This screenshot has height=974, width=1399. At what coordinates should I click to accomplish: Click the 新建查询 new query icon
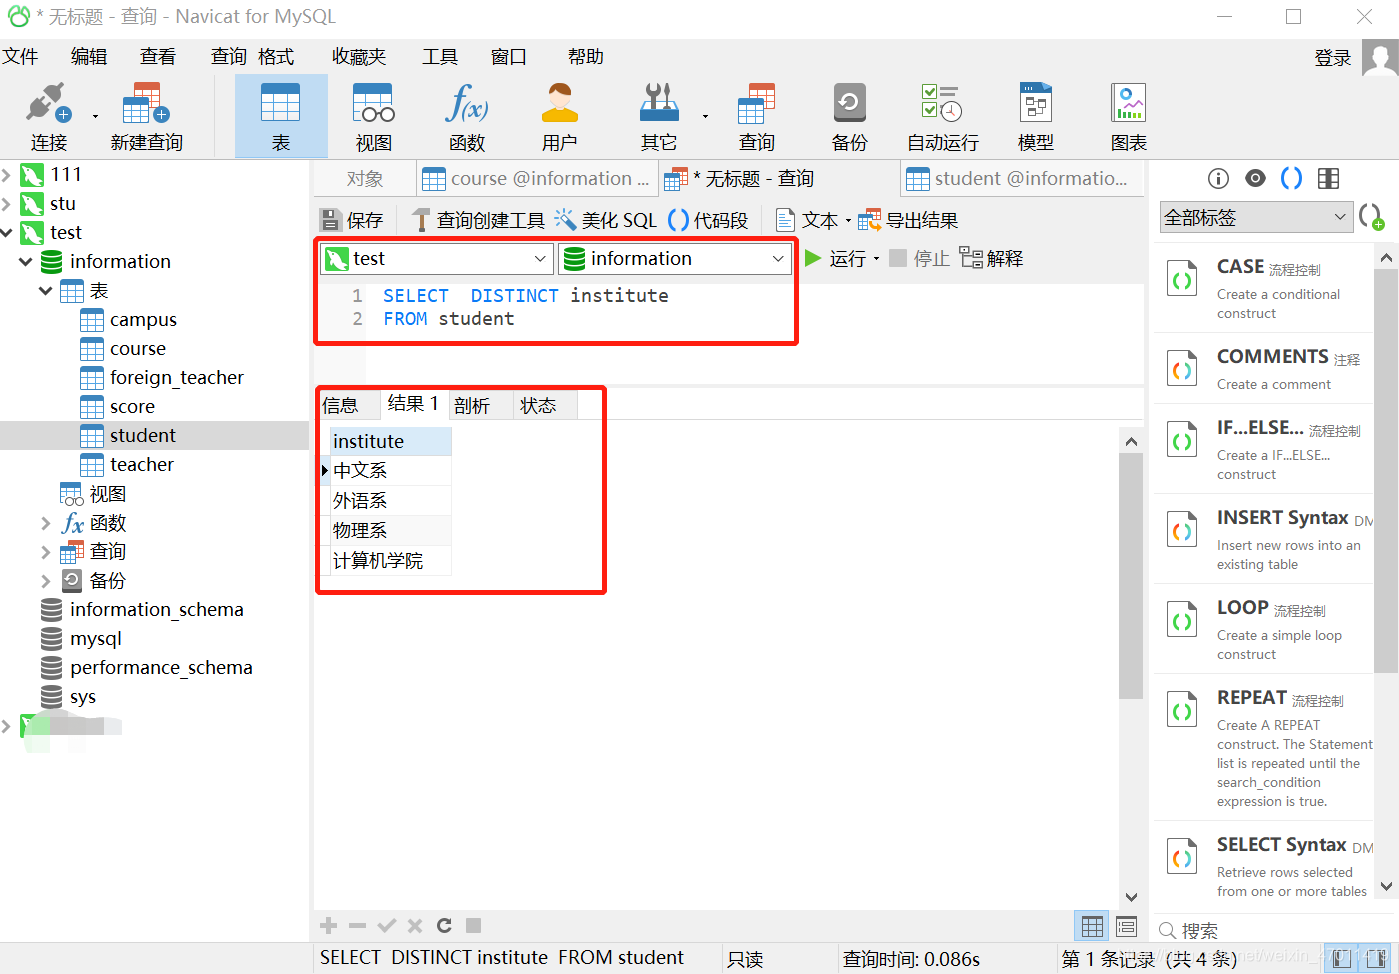(x=146, y=103)
